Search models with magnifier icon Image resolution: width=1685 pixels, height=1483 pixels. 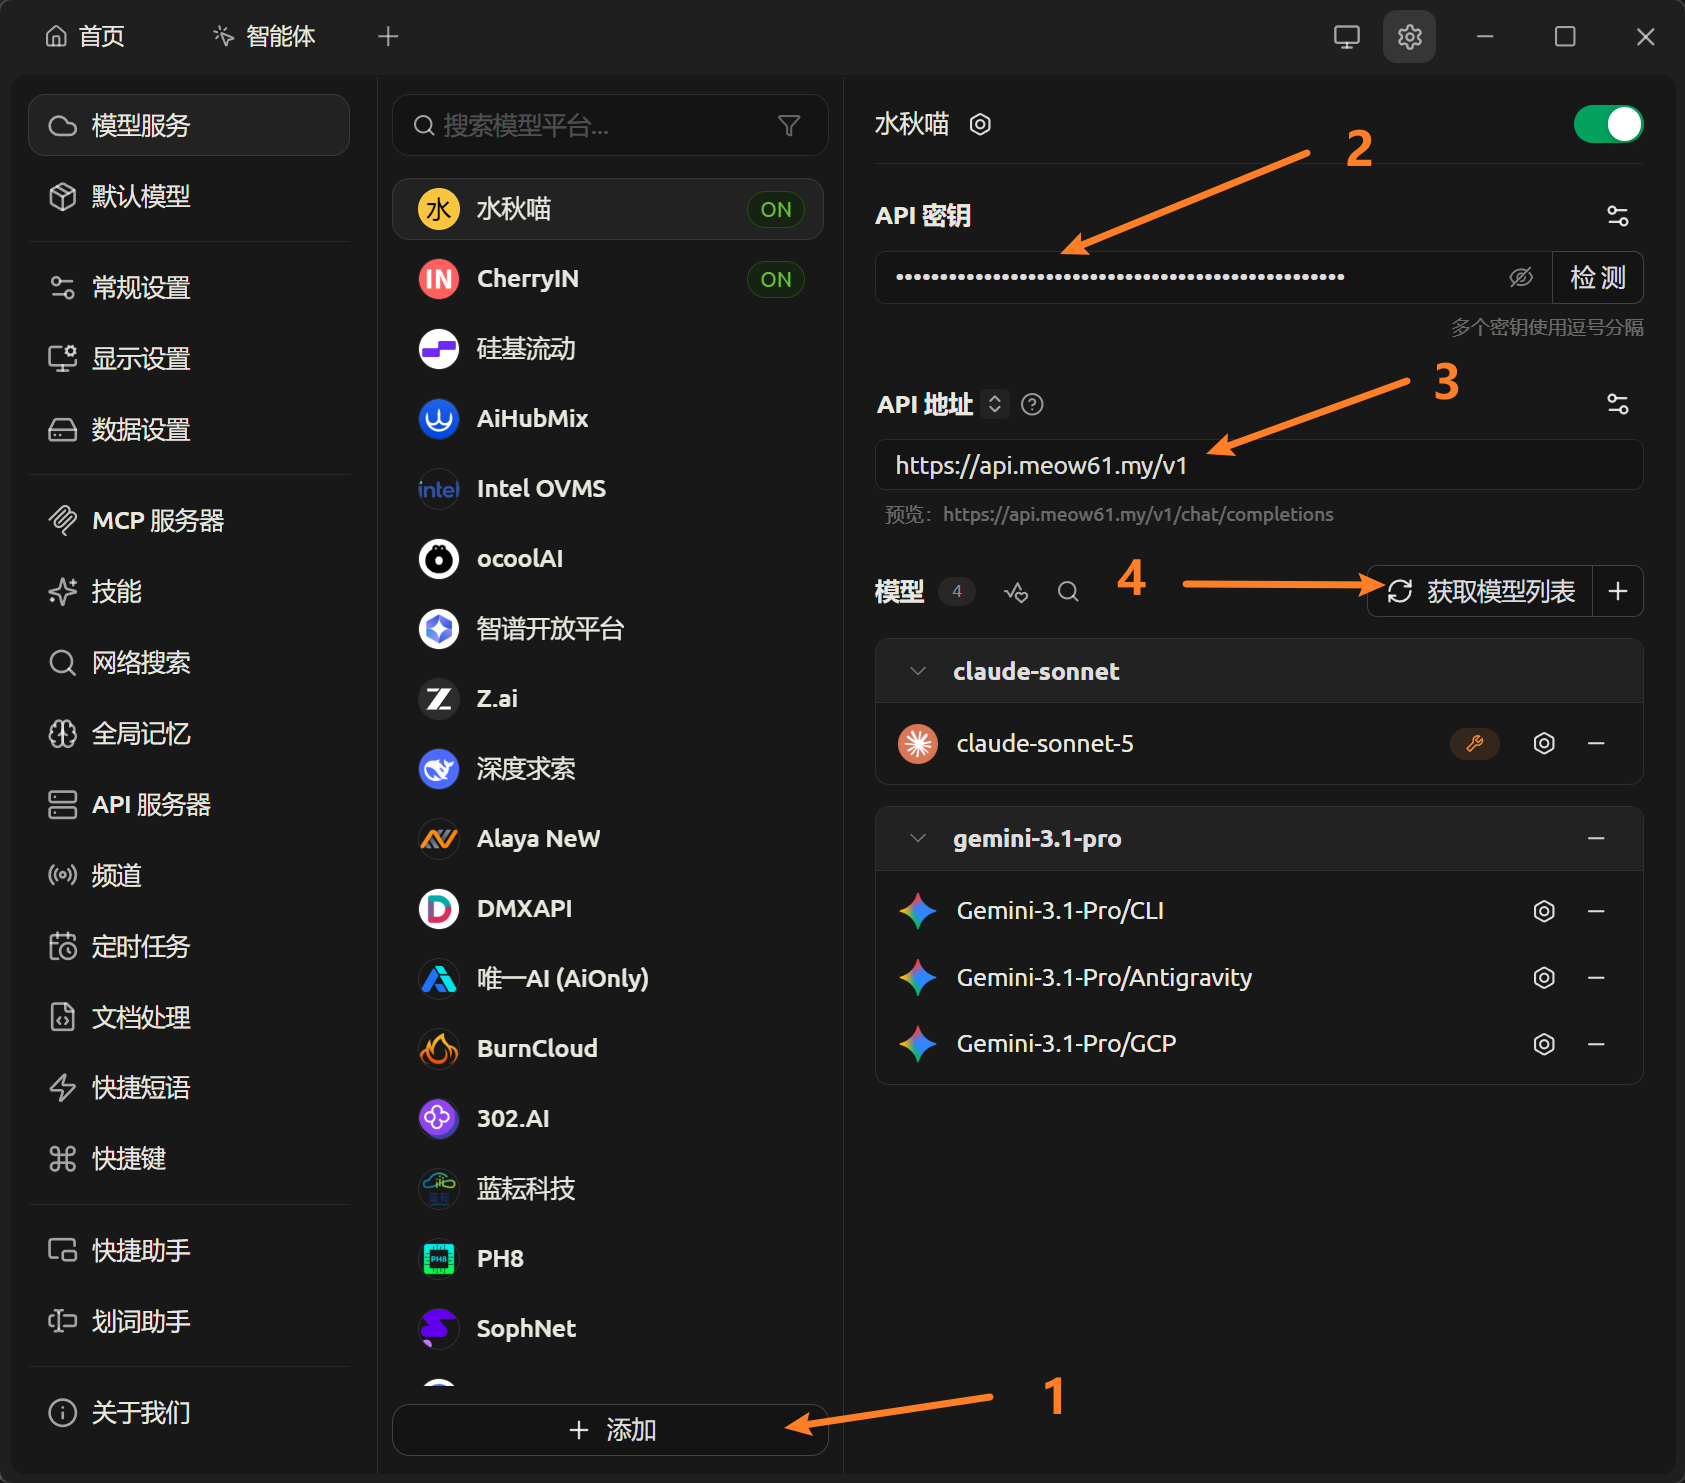tap(1068, 592)
